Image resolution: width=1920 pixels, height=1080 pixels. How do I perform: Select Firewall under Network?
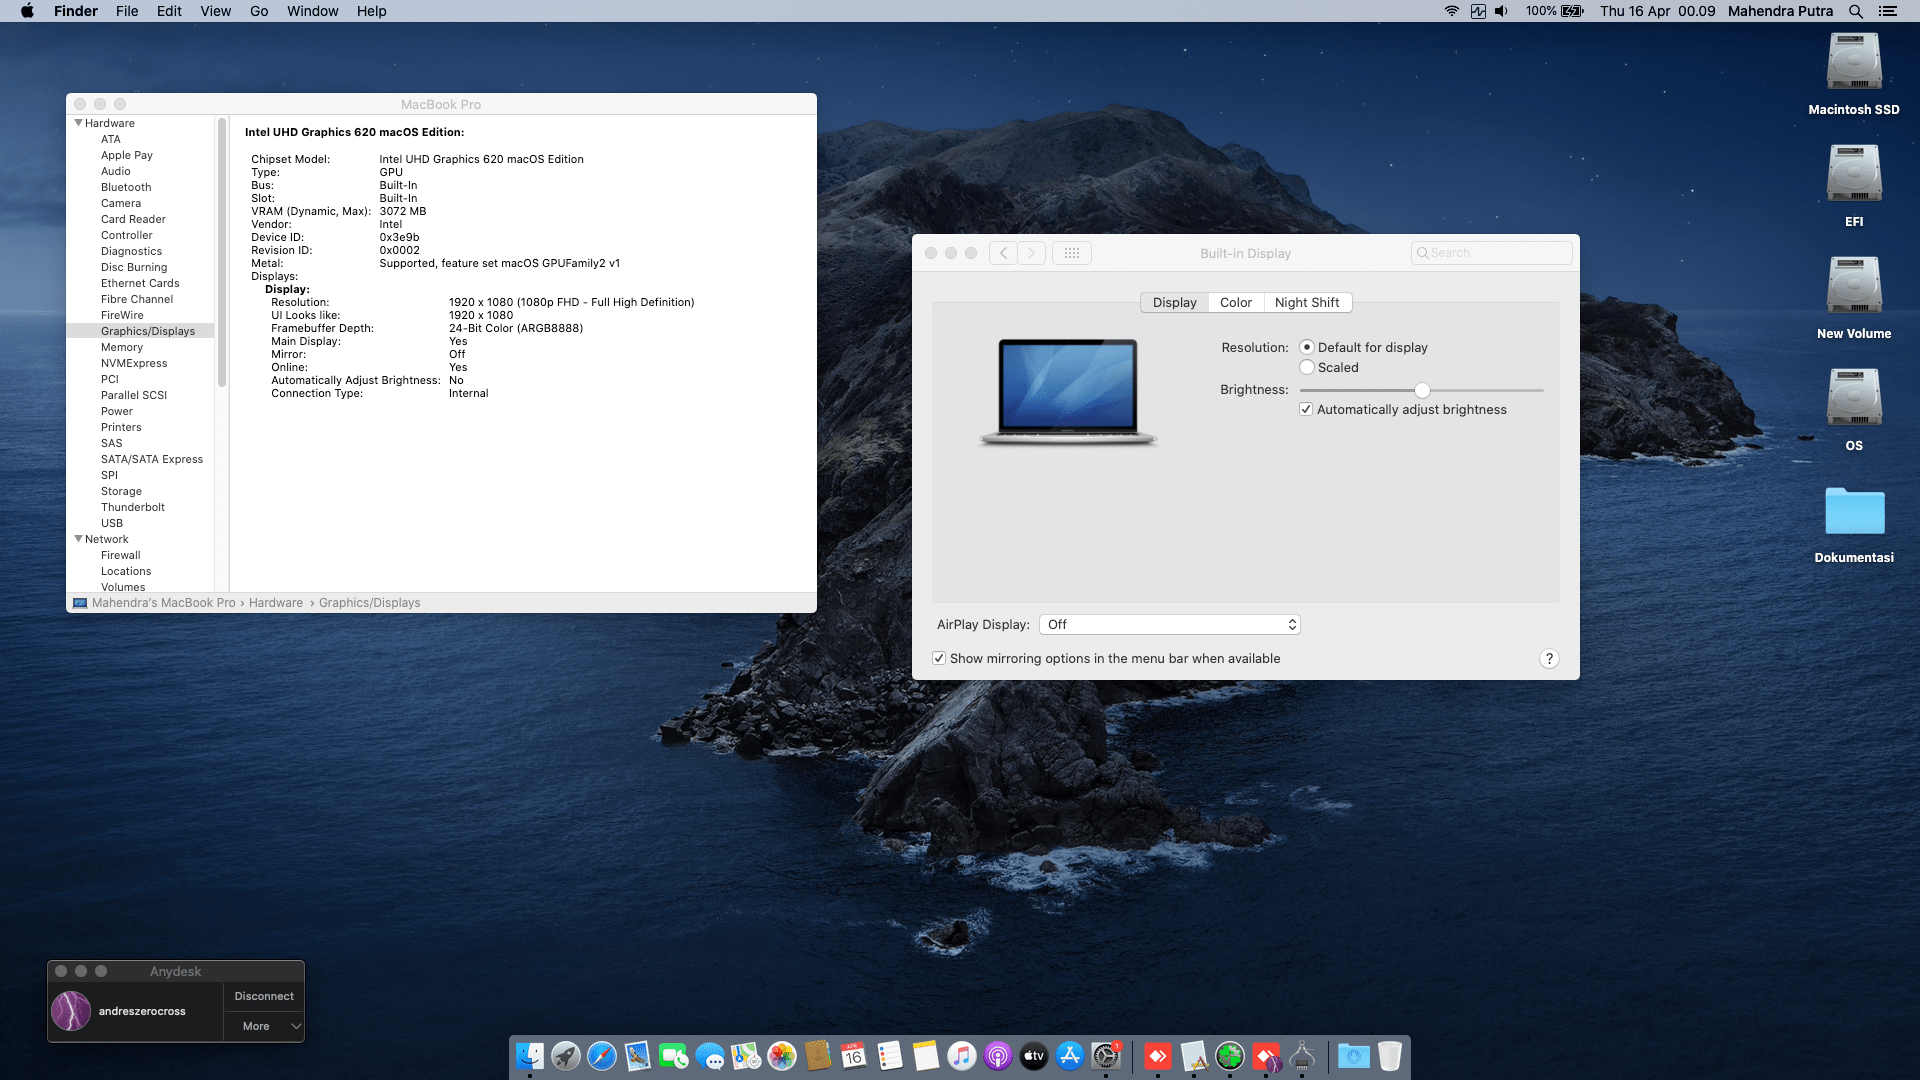120,555
